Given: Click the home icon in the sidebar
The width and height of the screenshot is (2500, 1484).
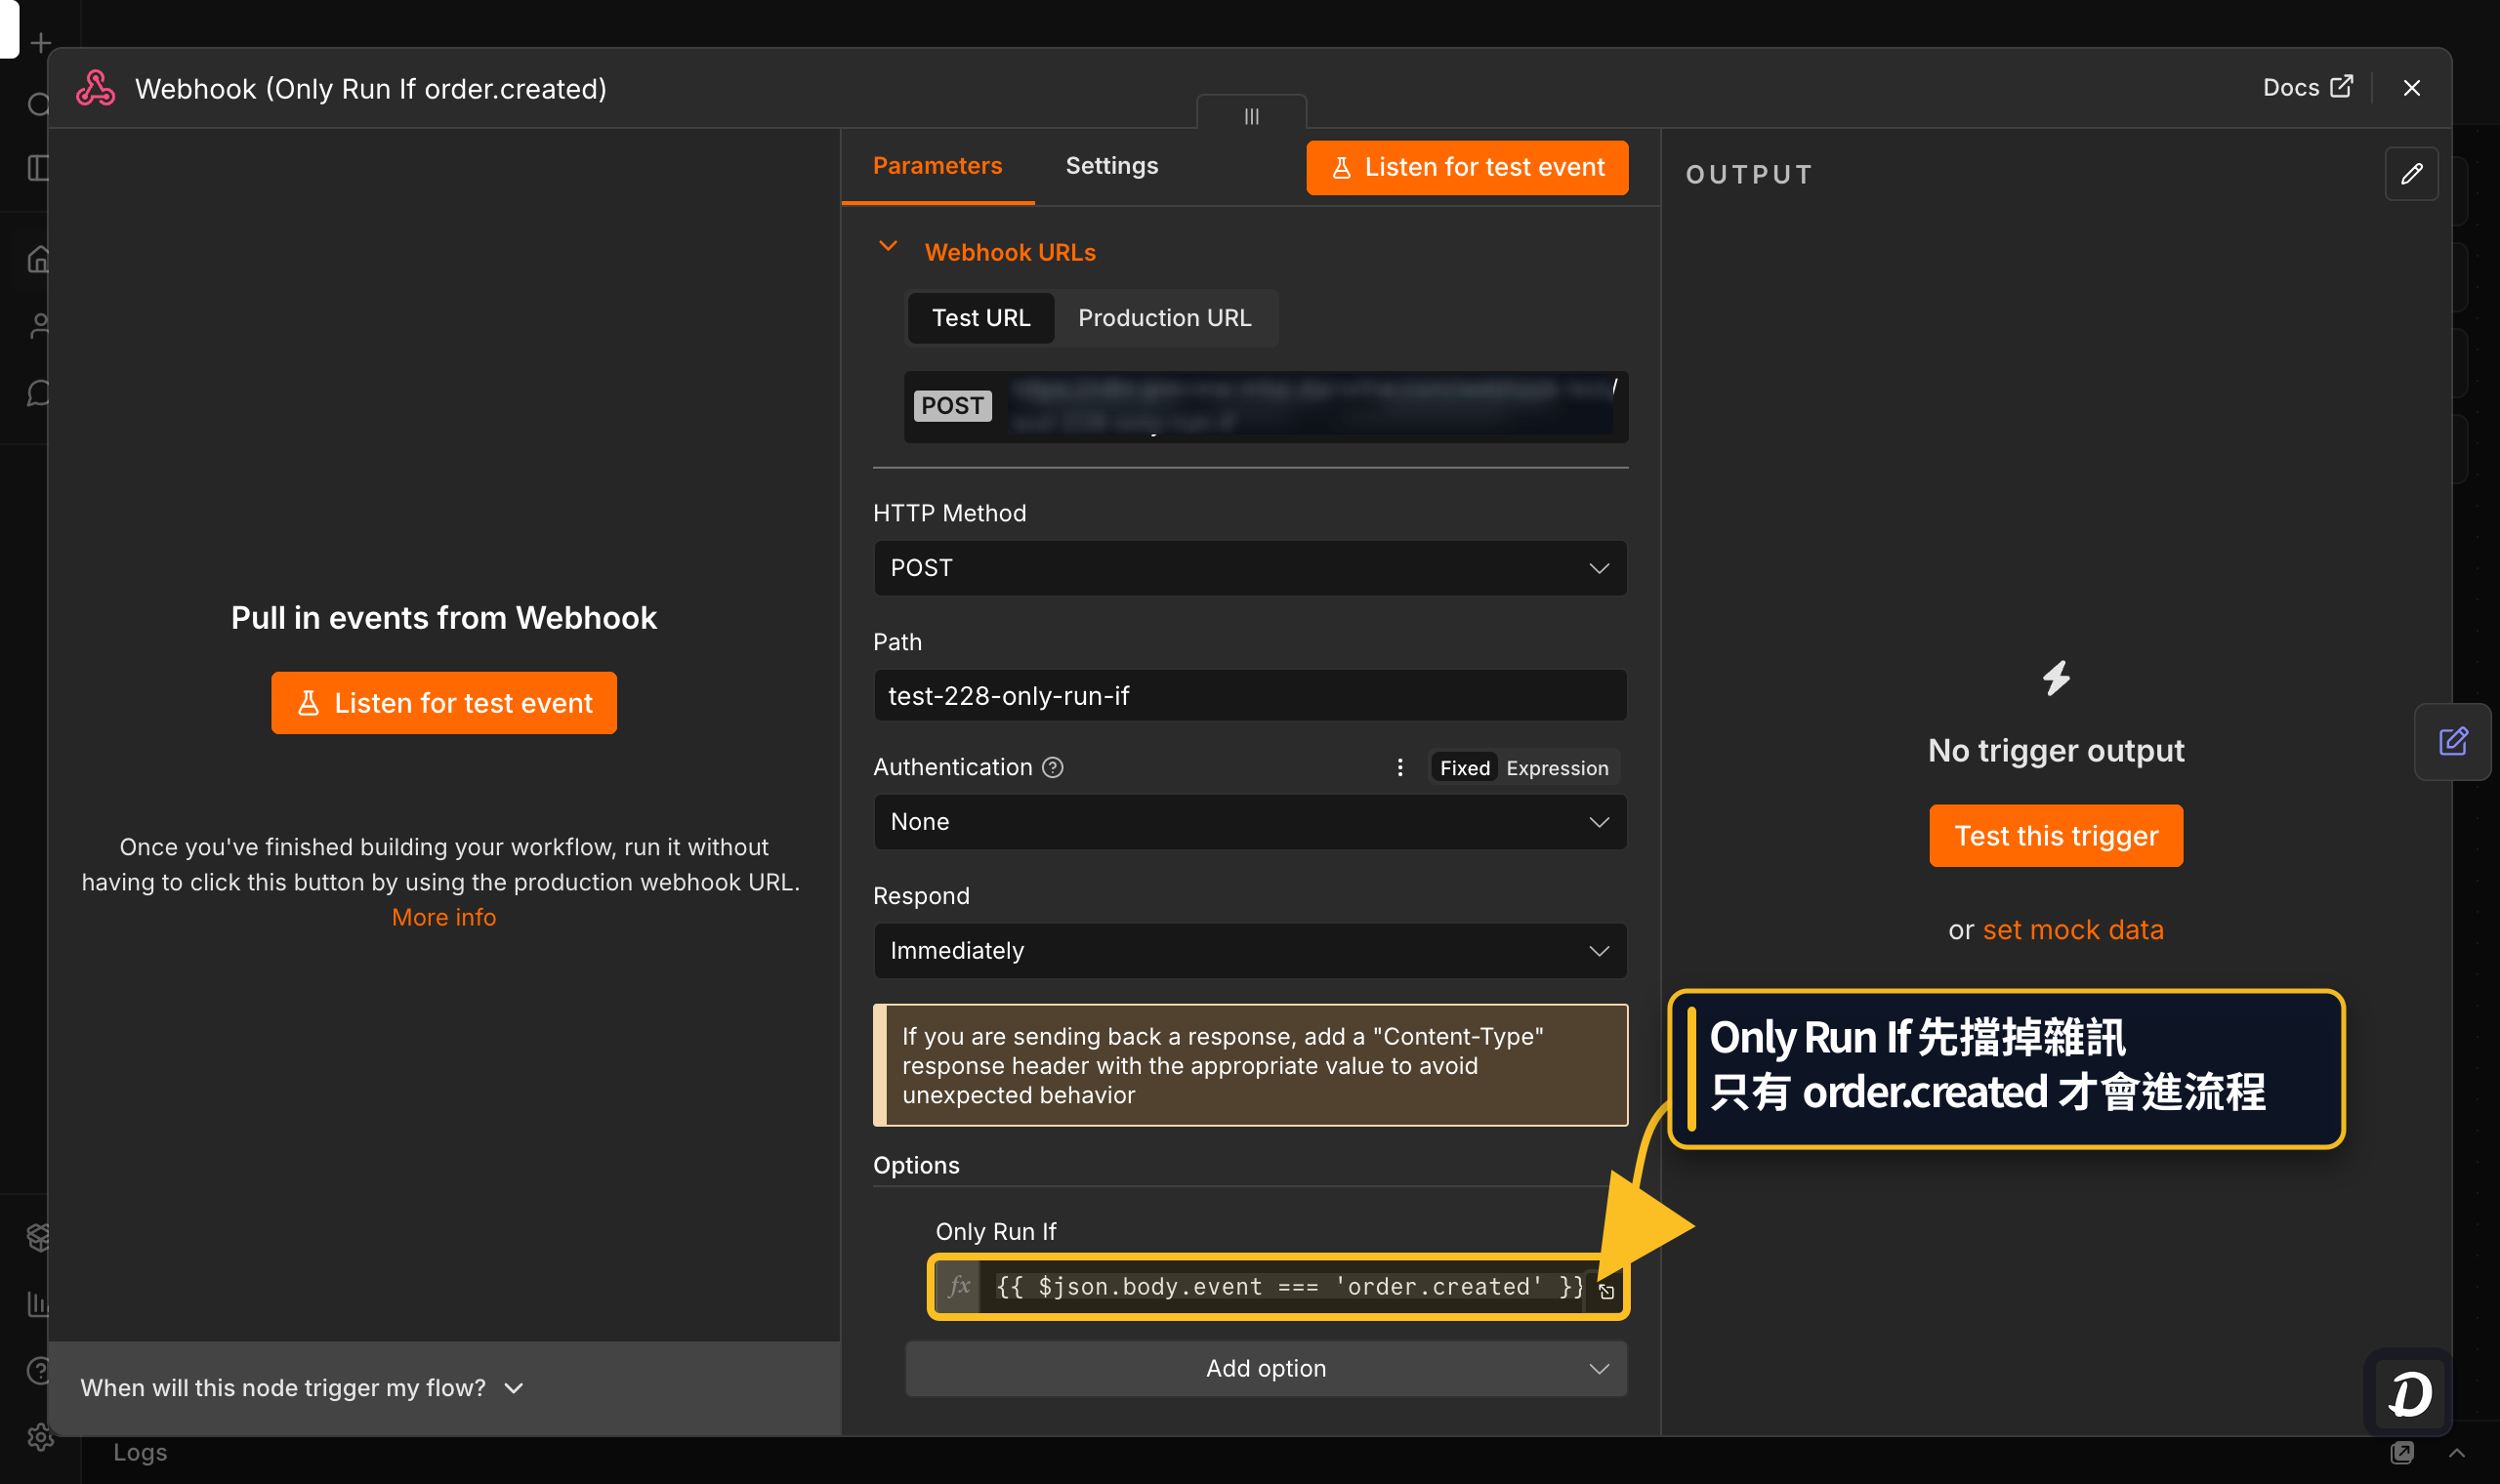Looking at the screenshot, I should [x=39, y=259].
